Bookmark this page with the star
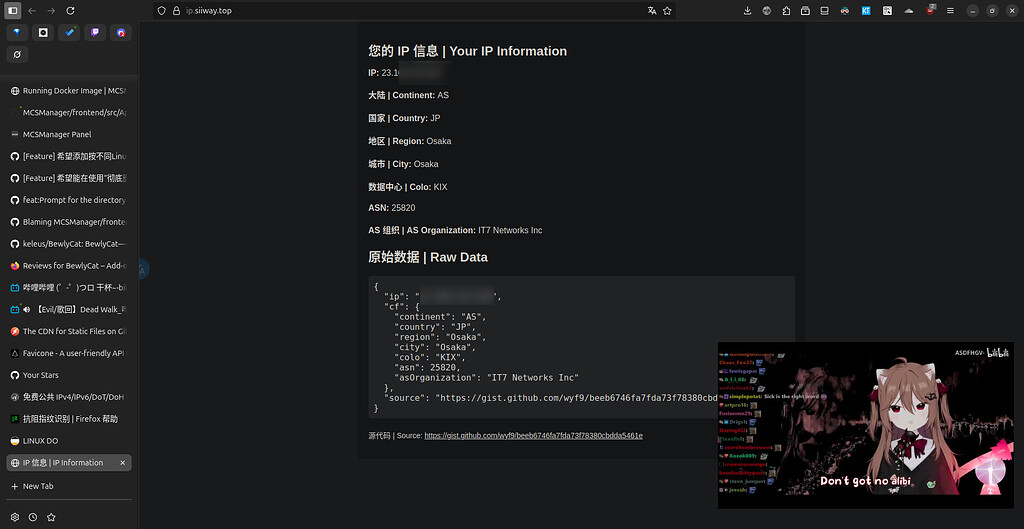 click(667, 10)
